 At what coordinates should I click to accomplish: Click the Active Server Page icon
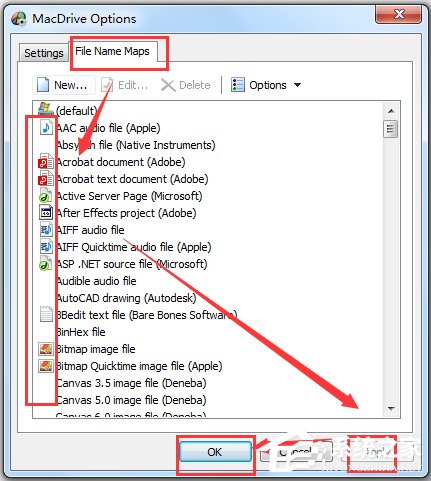pyautogui.click(x=46, y=196)
